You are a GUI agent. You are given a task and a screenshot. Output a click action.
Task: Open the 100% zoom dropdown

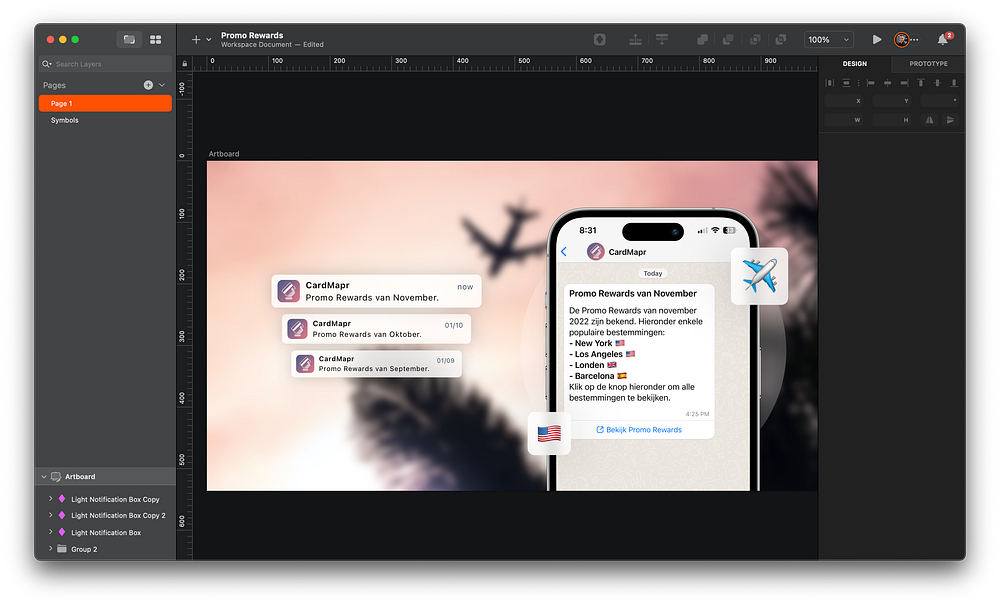click(828, 40)
